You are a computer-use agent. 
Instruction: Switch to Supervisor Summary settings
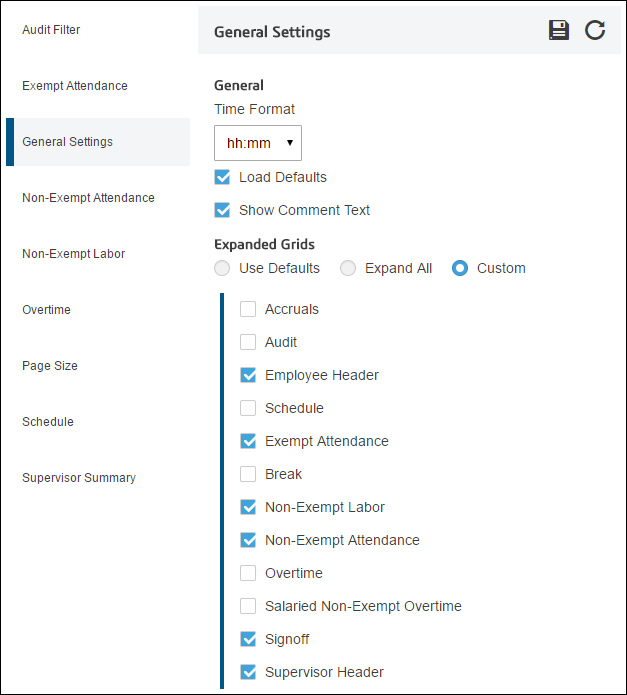point(79,477)
